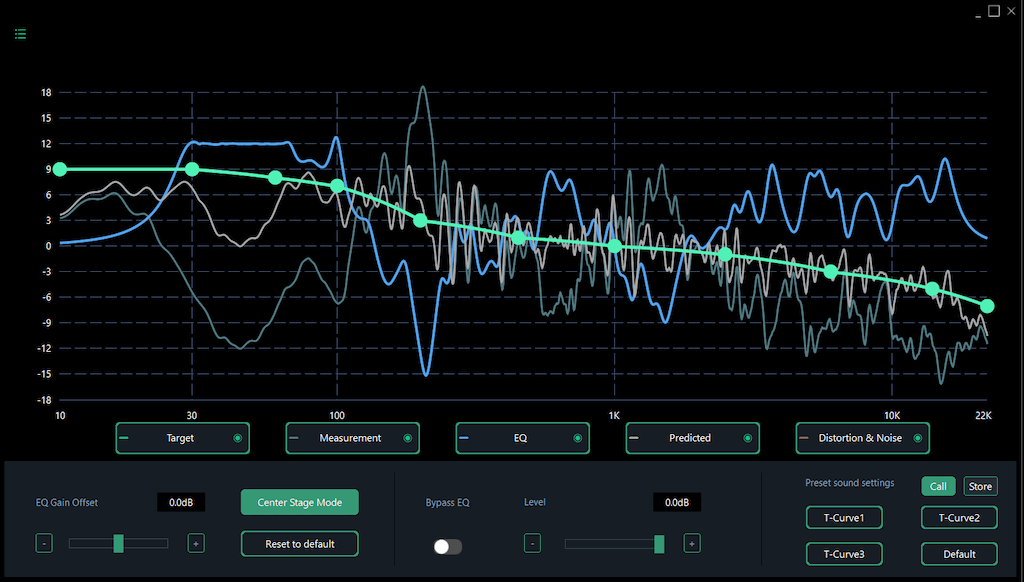Decrease EQ Gain Offset using minus button
1024x582 pixels.
(43, 543)
